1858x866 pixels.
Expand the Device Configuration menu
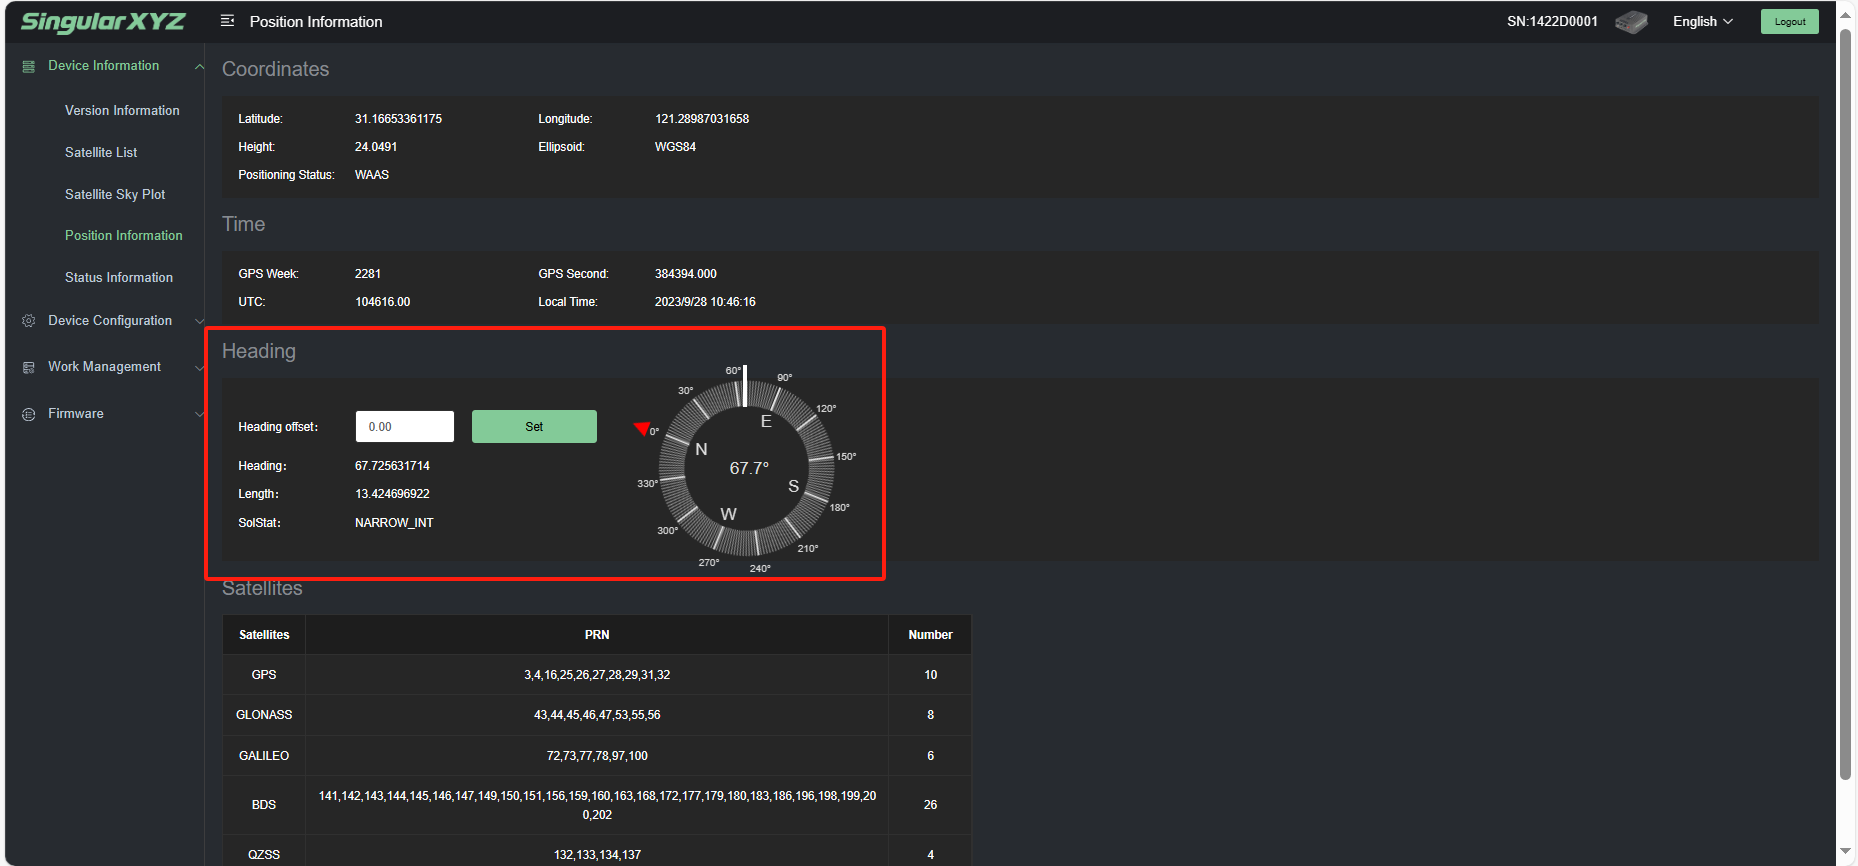point(199,321)
